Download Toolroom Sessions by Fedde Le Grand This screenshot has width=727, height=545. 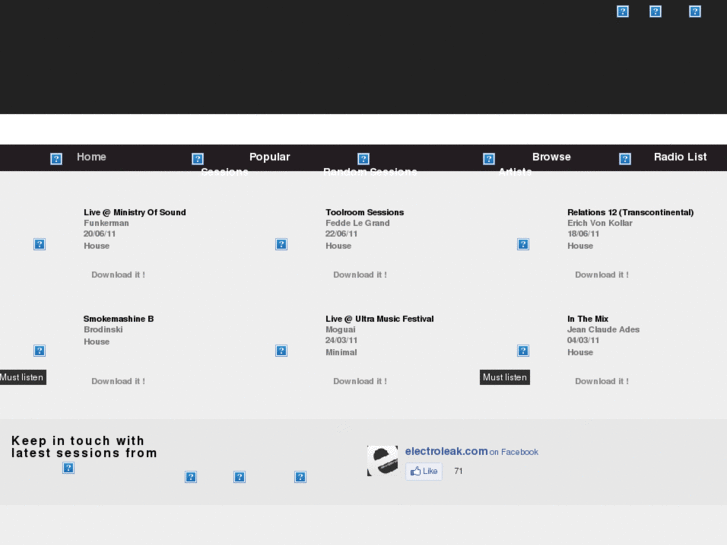[360, 275]
